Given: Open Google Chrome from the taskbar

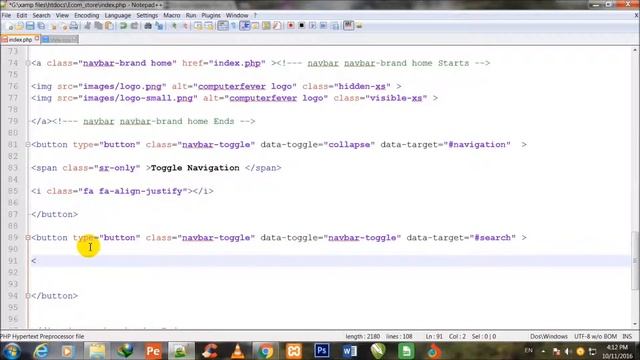Looking at the screenshot, I should coord(266,351).
